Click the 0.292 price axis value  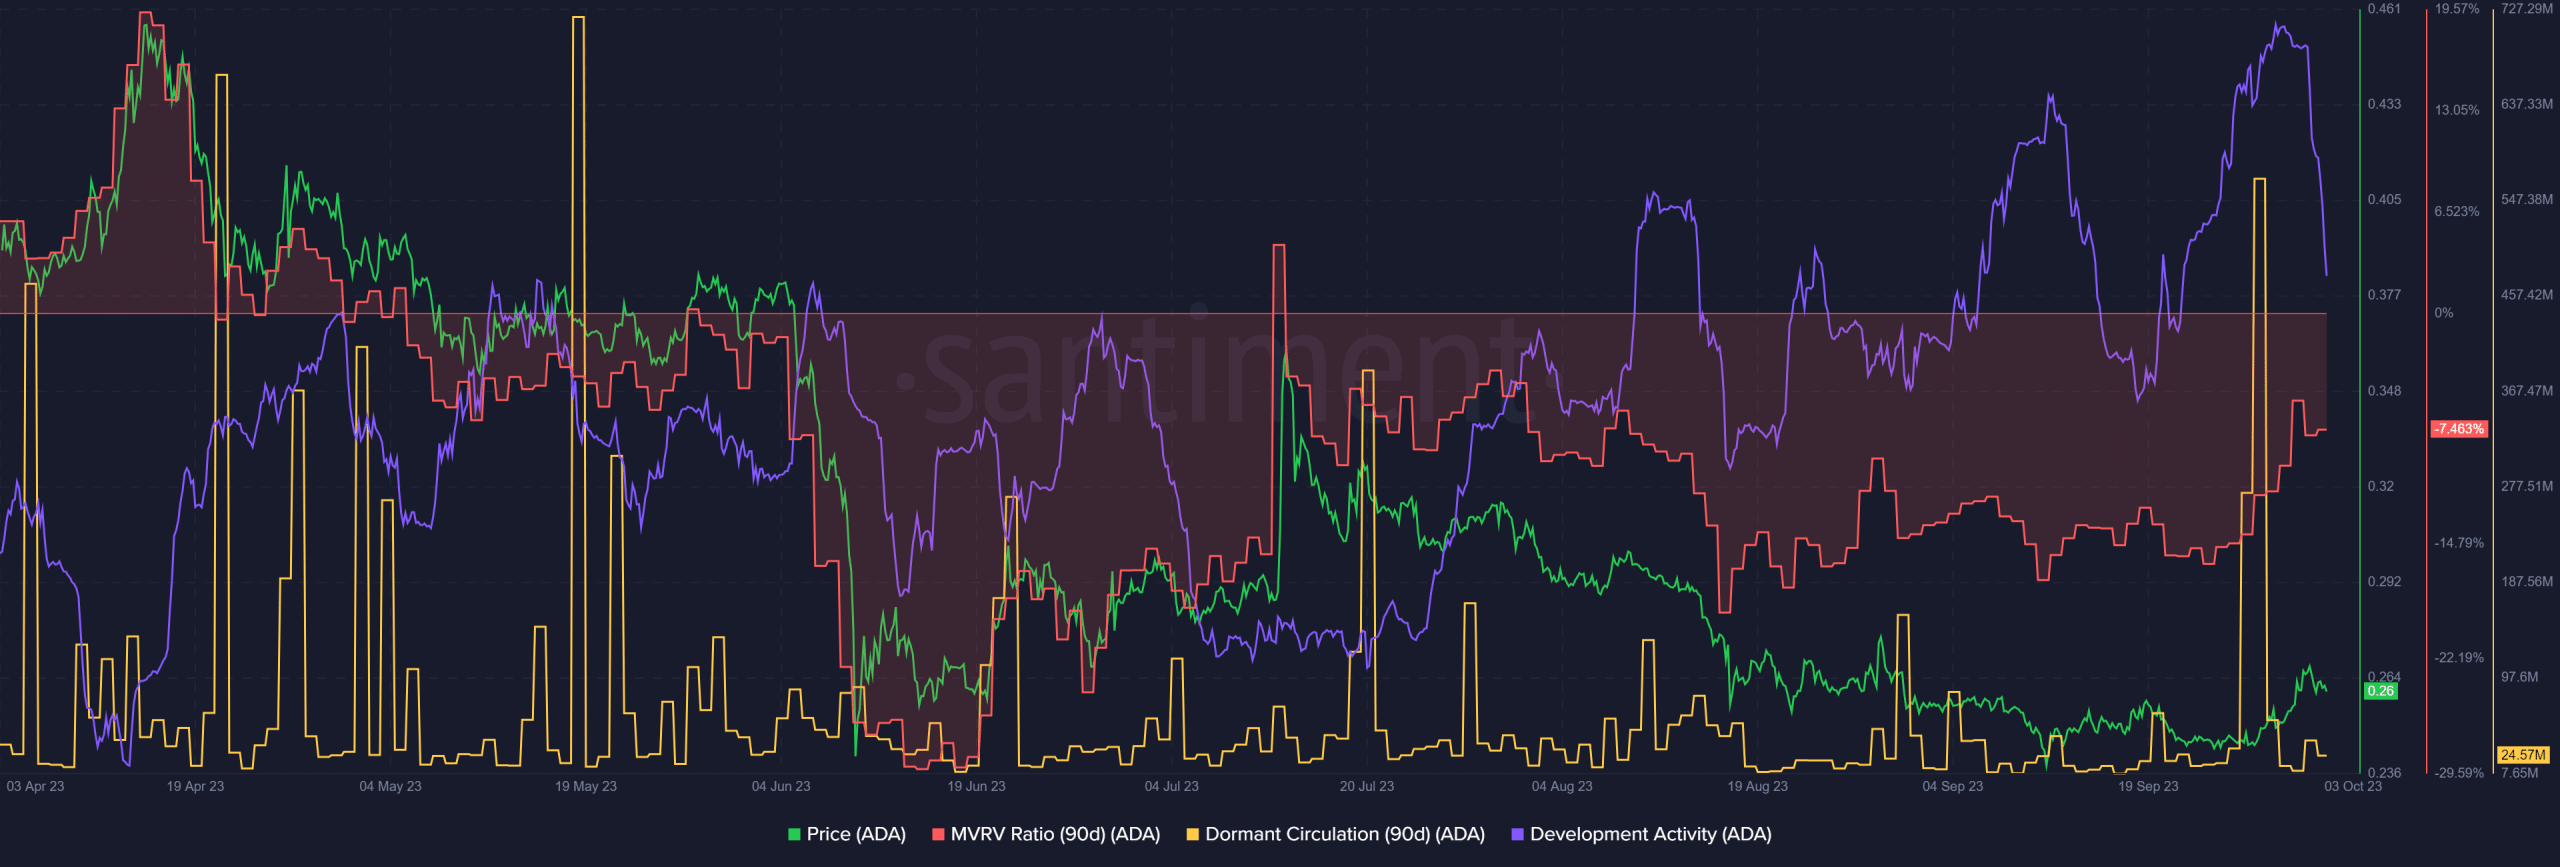[x=2384, y=581]
